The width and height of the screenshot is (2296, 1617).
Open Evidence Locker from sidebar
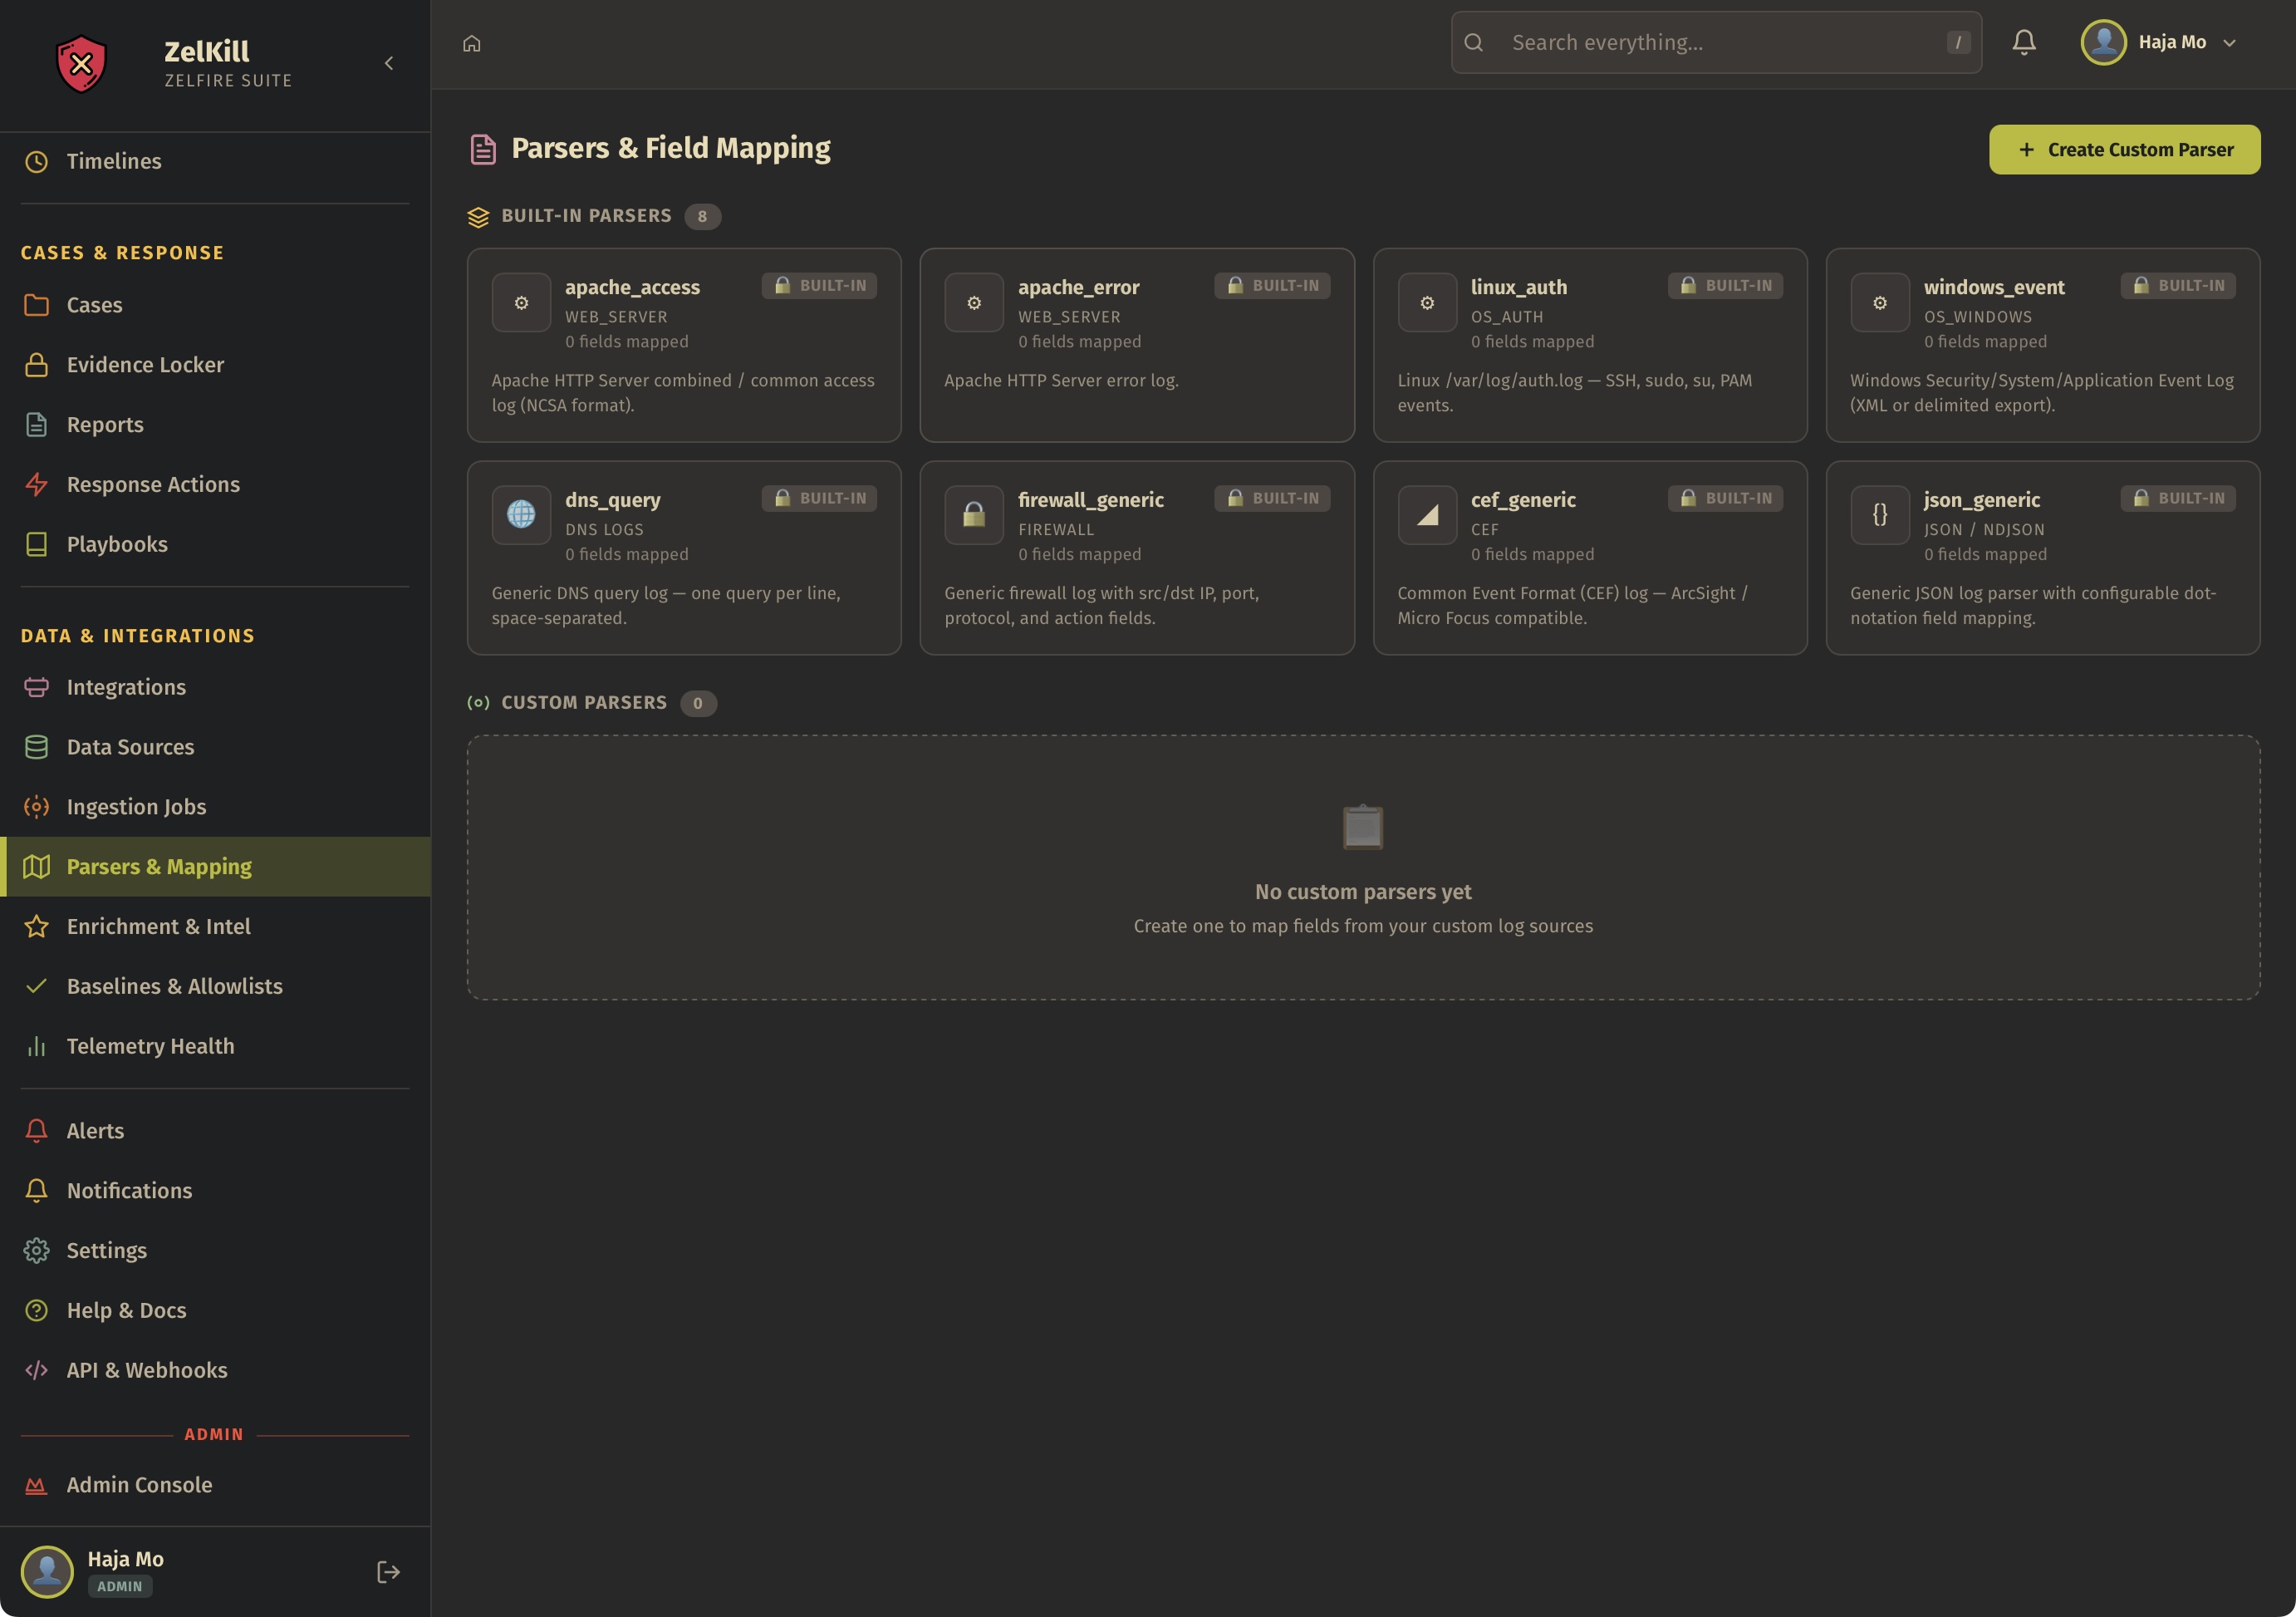[x=145, y=365]
